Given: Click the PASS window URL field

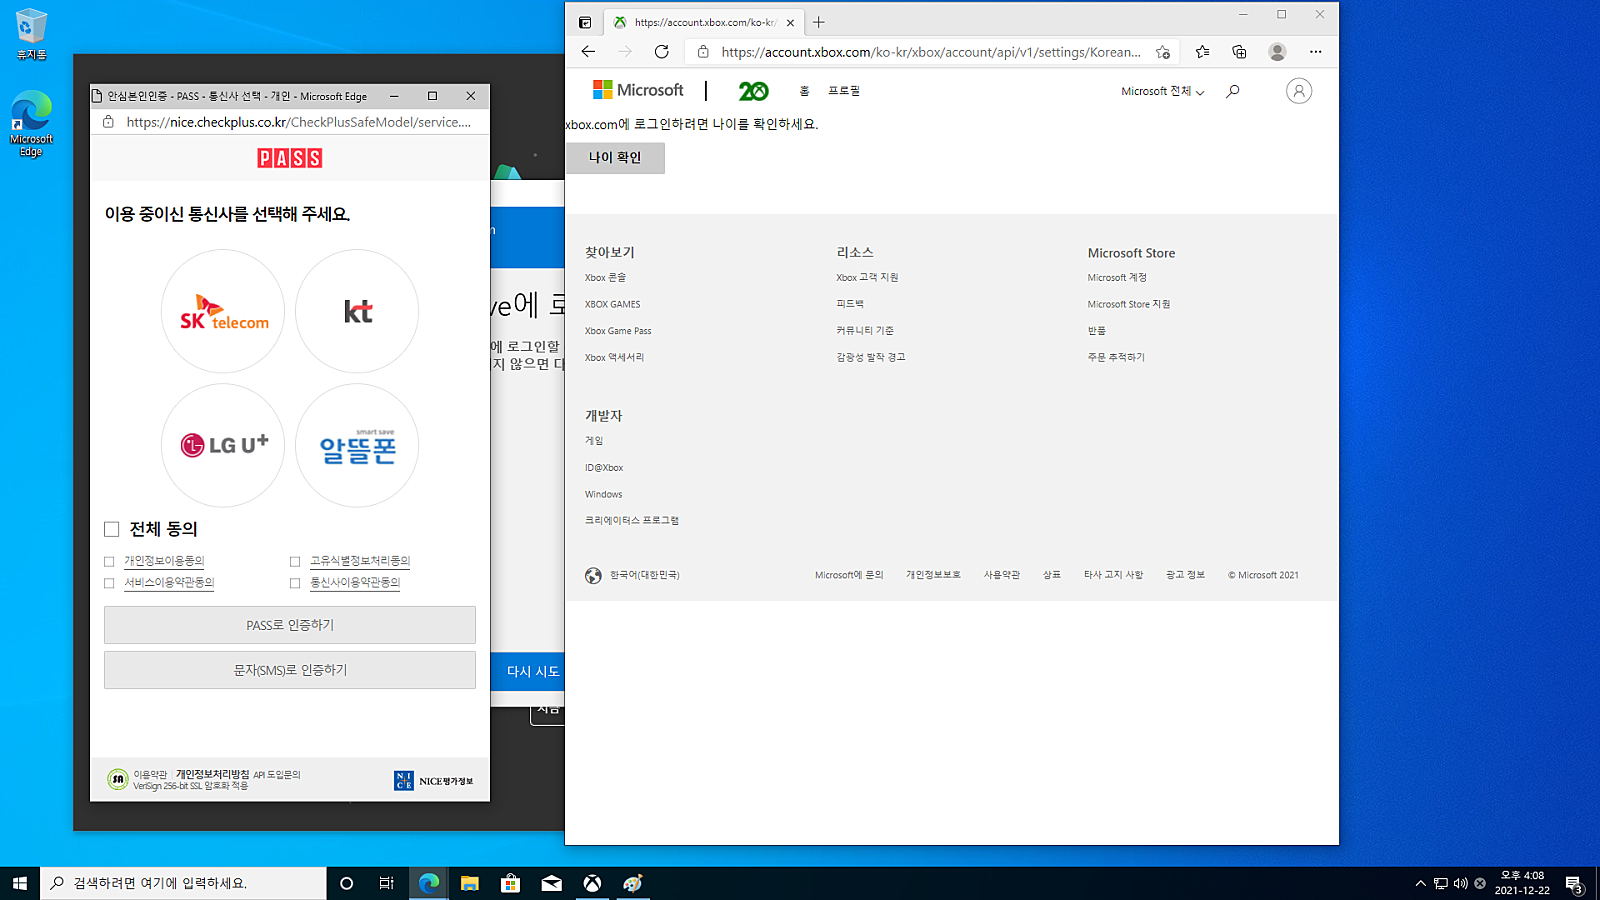Looking at the screenshot, I should pyautogui.click(x=298, y=122).
